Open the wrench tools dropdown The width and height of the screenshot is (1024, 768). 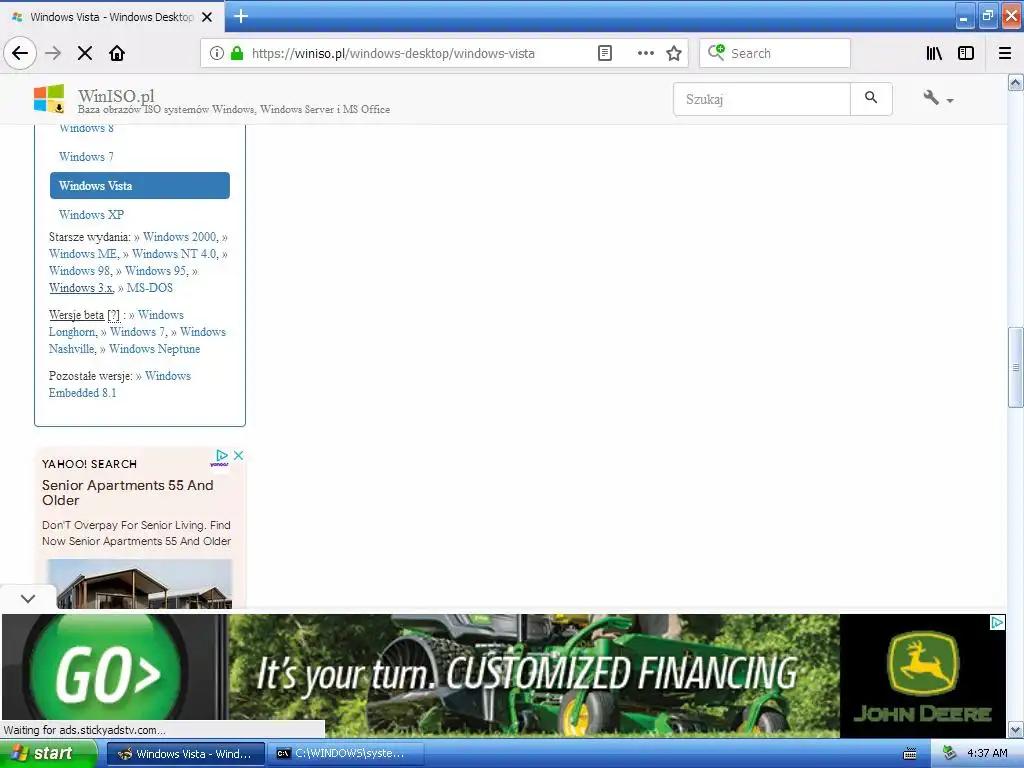pos(938,99)
